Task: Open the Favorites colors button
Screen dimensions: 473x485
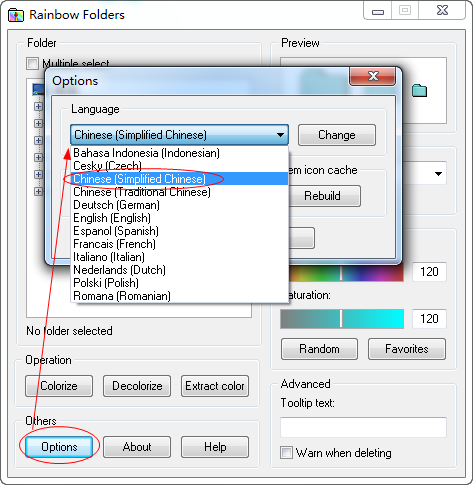Action: [407, 349]
